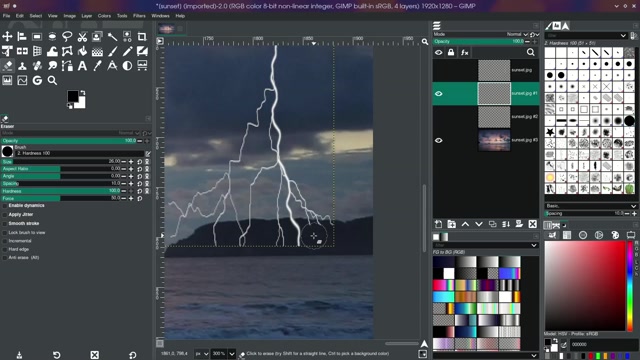
Task: Create a new layer
Action: click(438, 224)
